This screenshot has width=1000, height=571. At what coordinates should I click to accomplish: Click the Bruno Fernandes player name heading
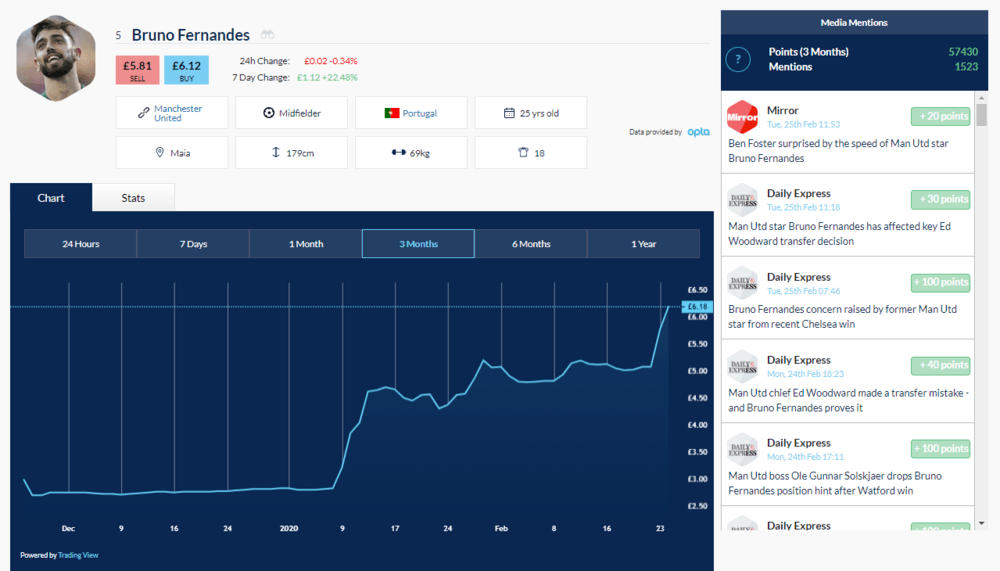191,34
